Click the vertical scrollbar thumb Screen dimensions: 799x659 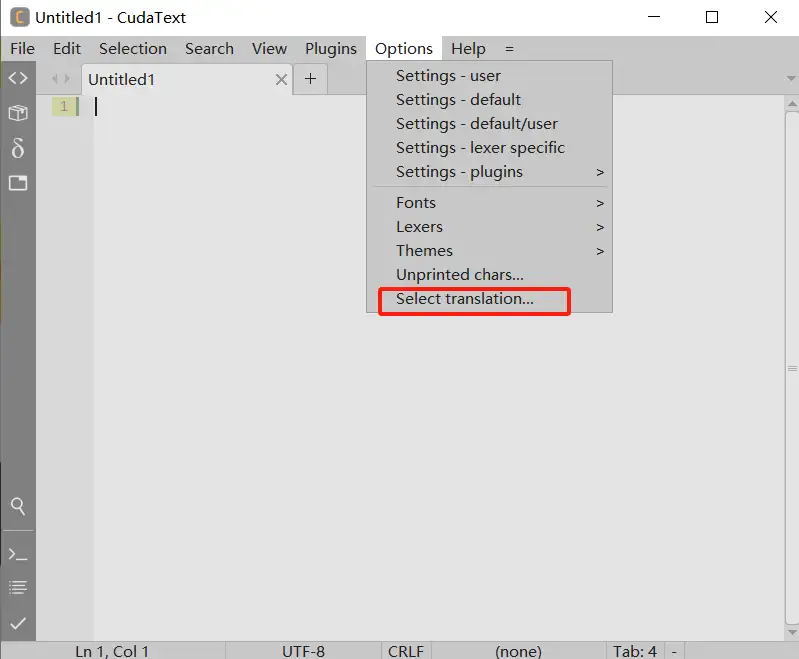[792, 368]
